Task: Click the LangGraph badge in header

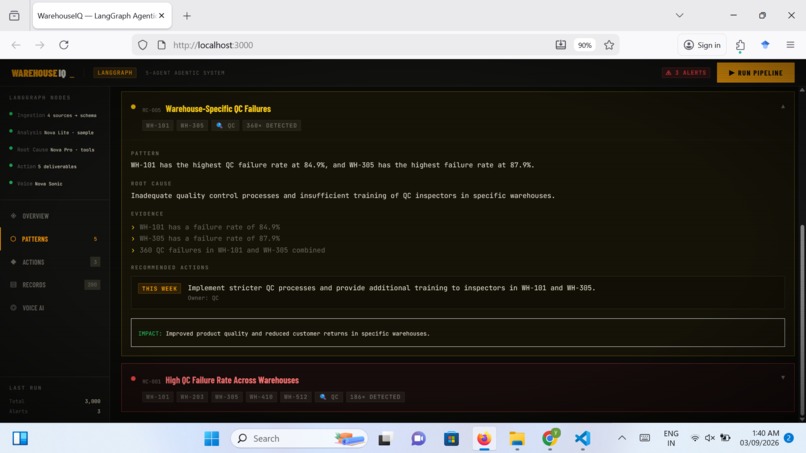Action: [x=115, y=73]
